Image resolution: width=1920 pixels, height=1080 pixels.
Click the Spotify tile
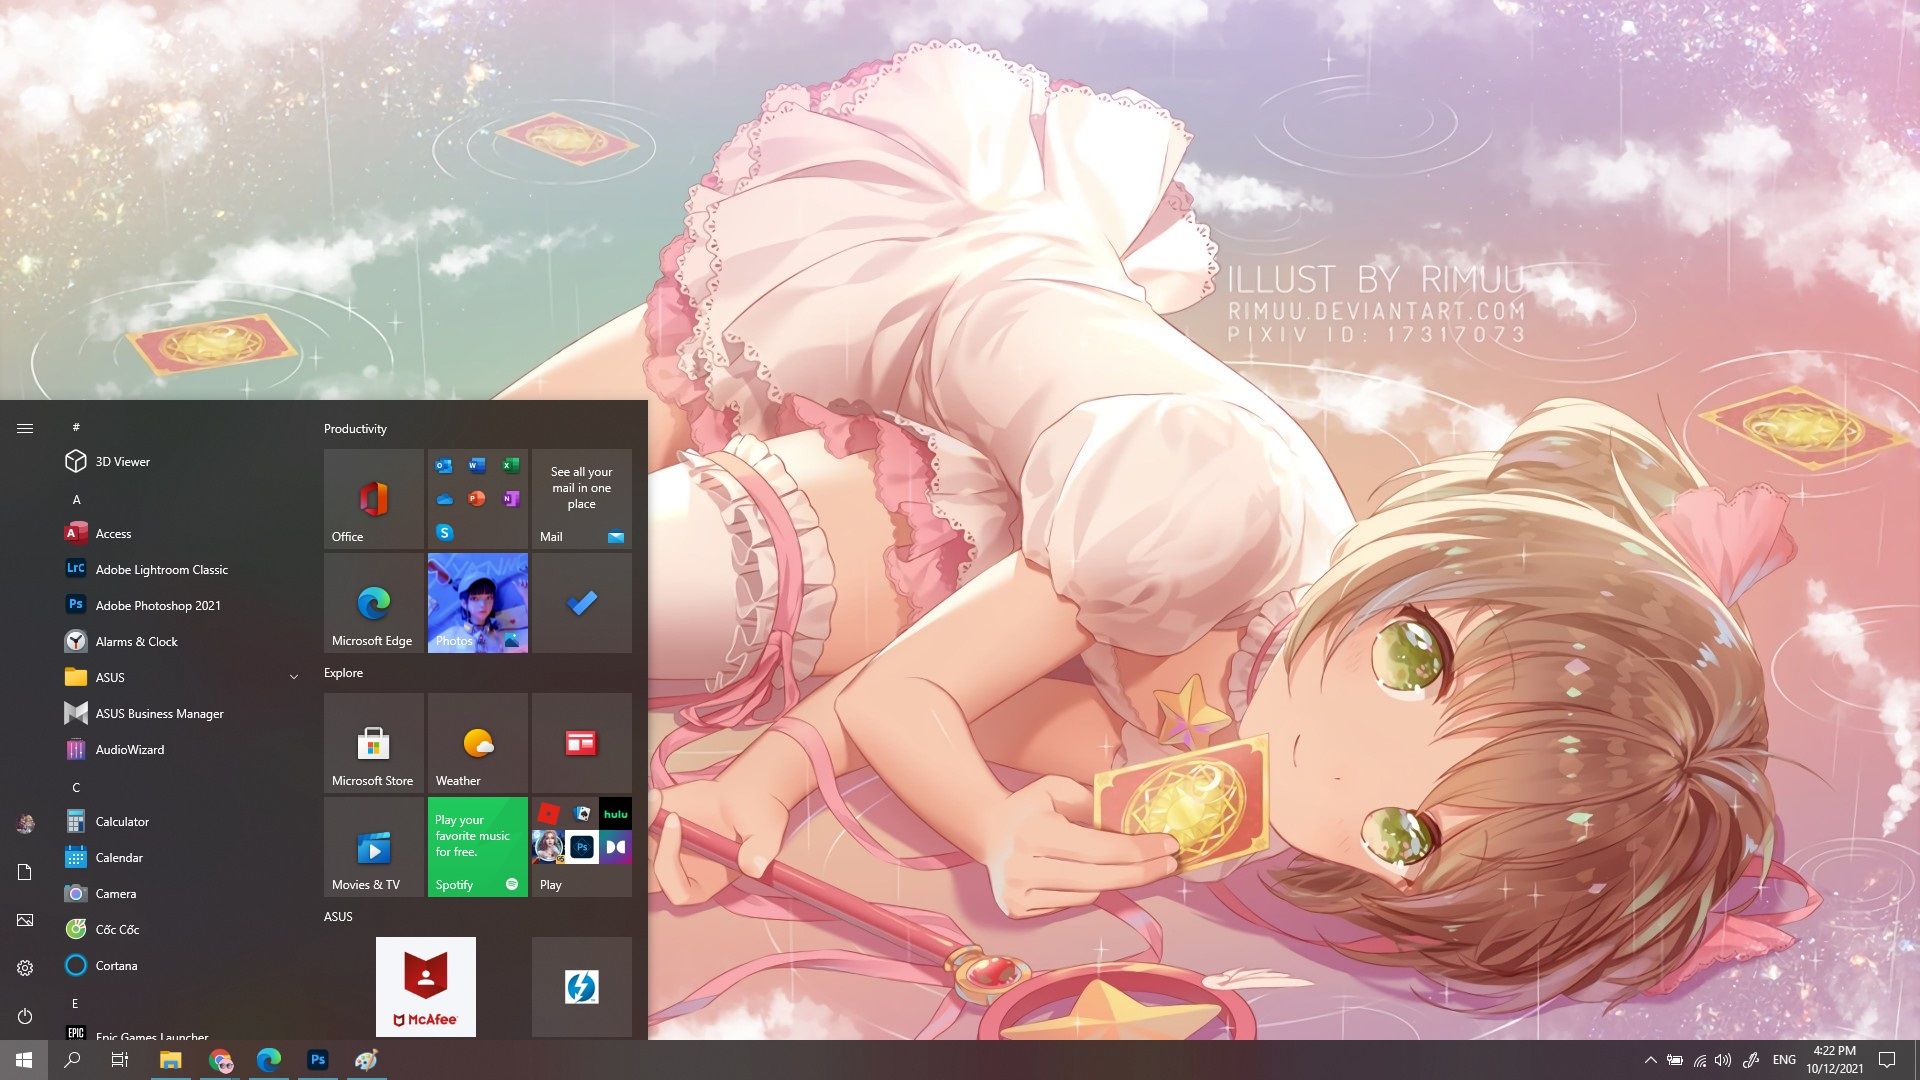(478, 847)
